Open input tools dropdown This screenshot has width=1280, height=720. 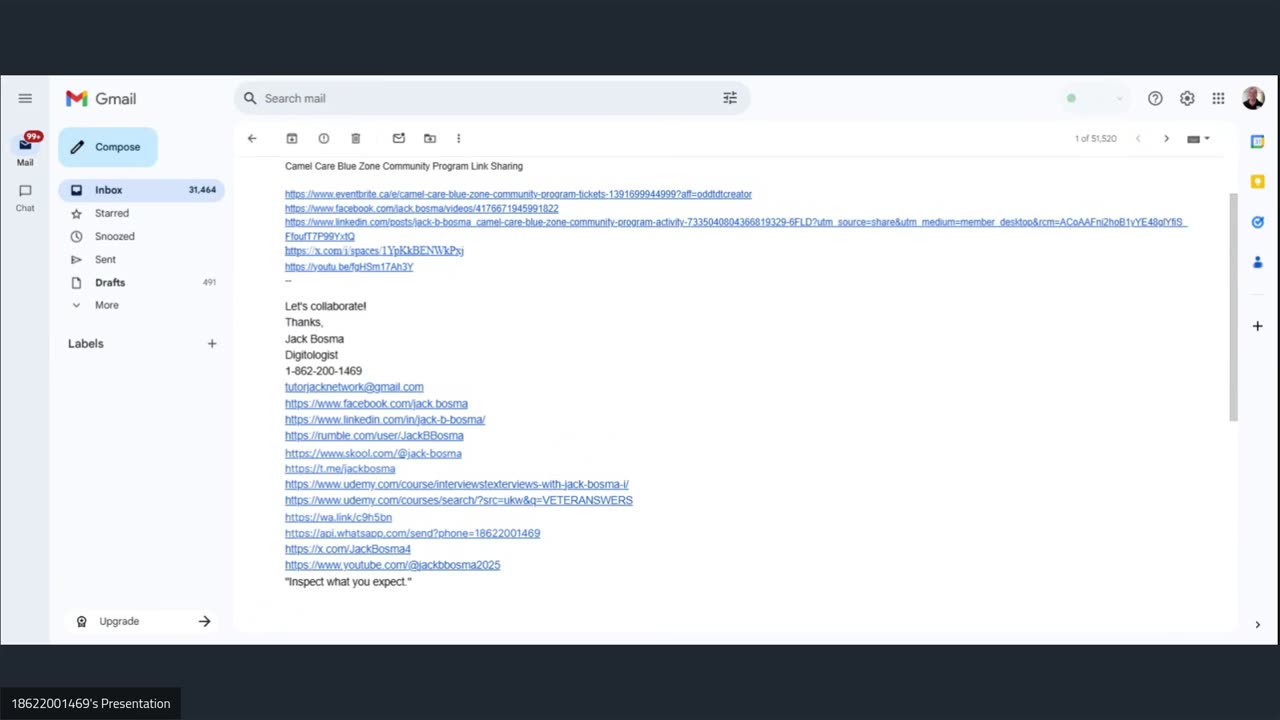tap(1198, 138)
